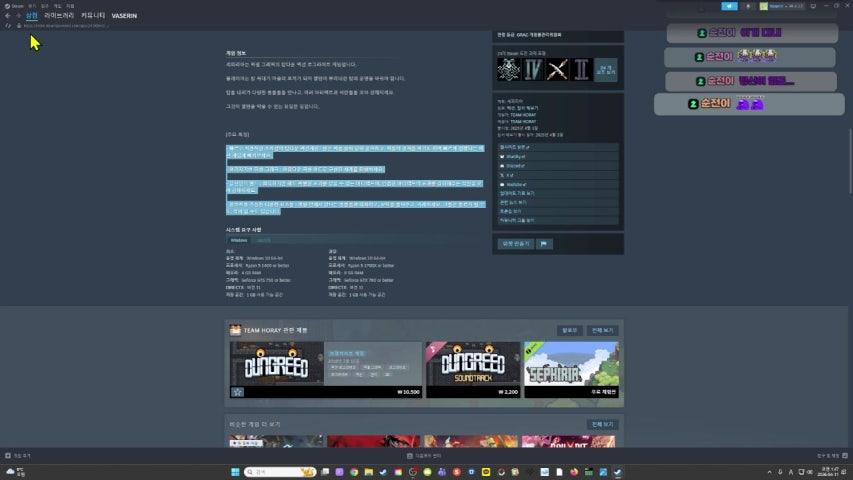
Task: Open the 'II' achievement icon
Action: (582, 70)
